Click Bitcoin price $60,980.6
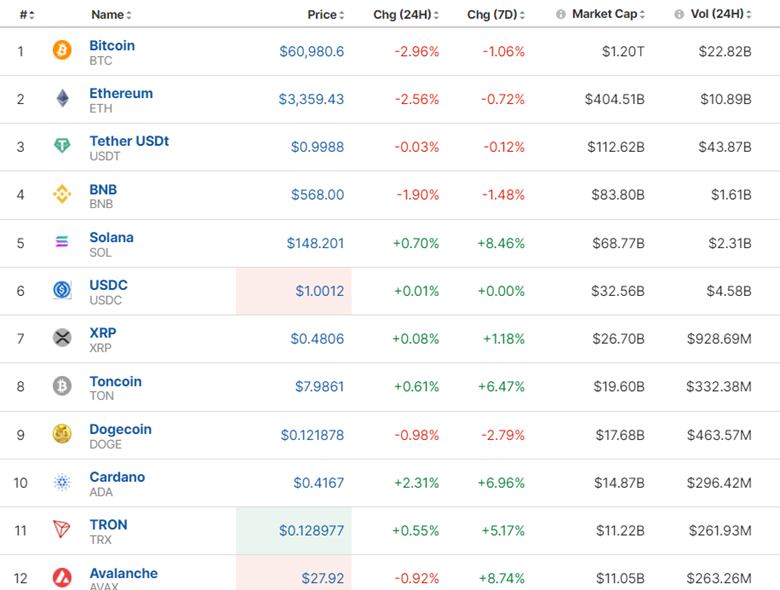This screenshot has width=780, height=590. tap(311, 51)
